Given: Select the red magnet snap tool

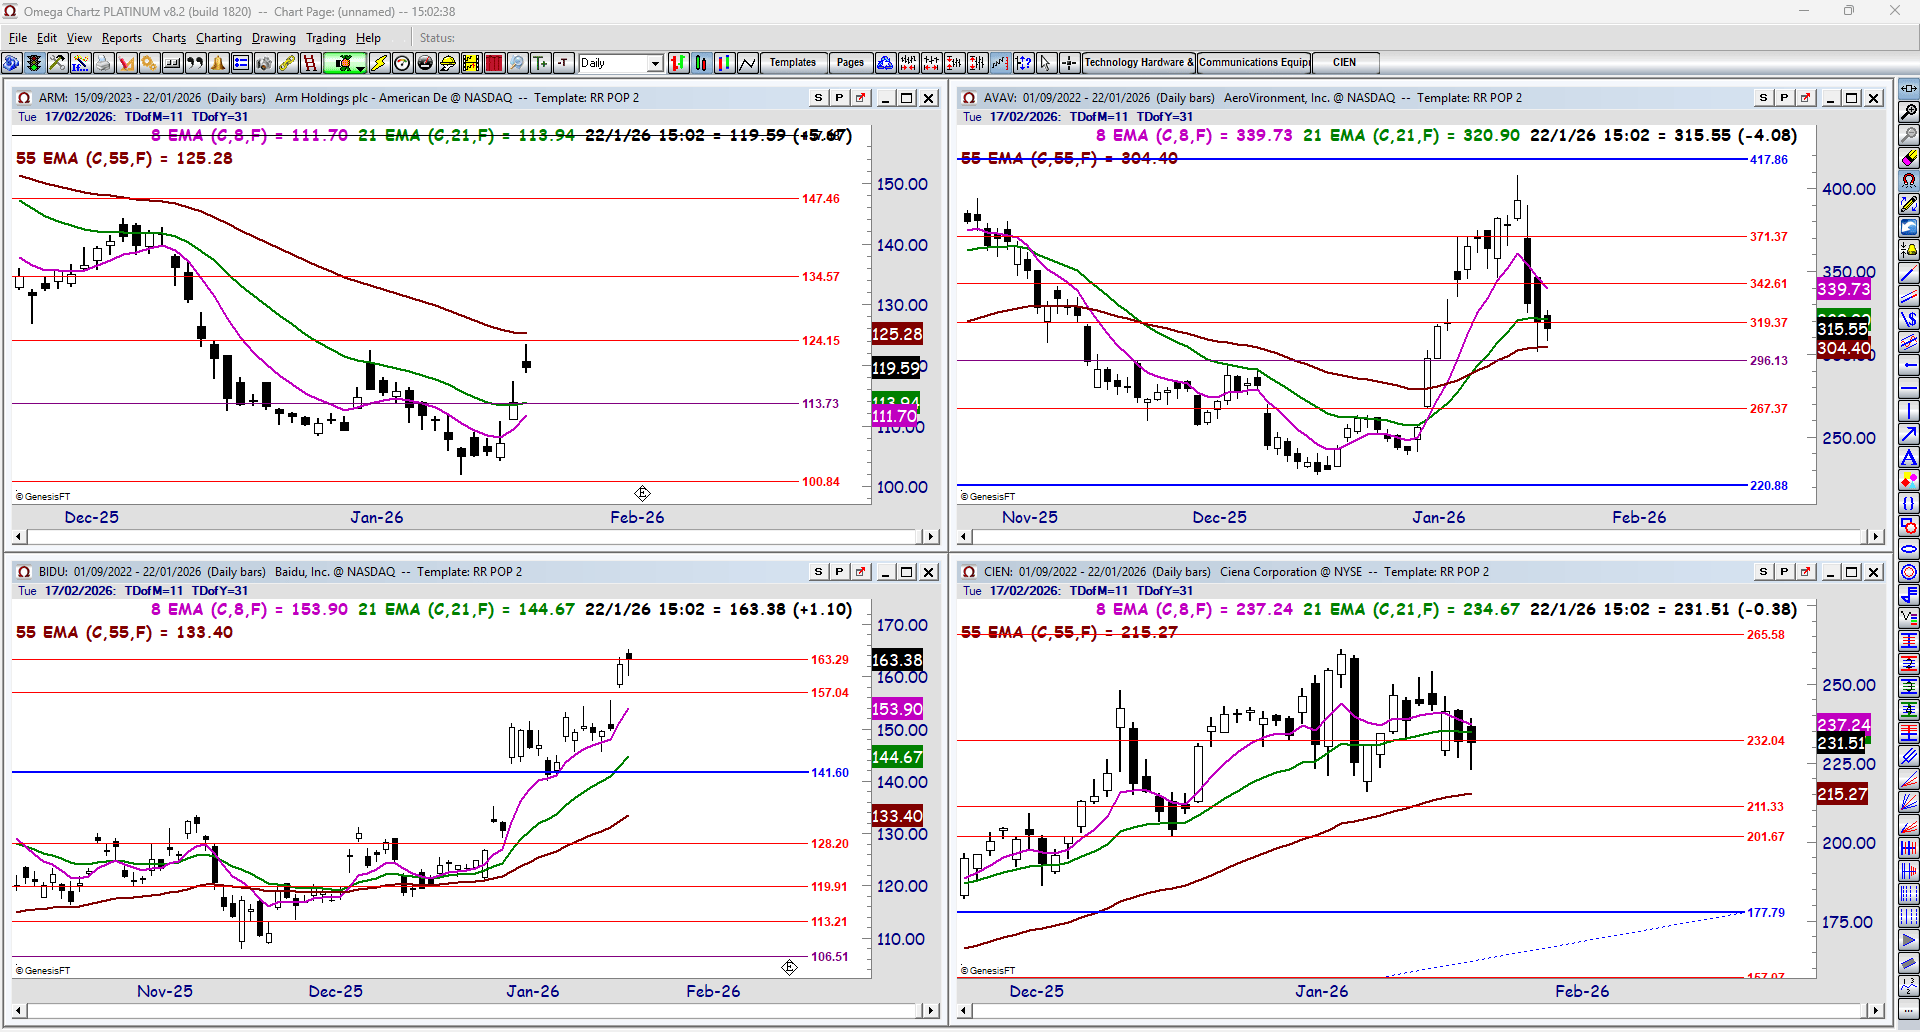Looking at the screenshot, I should coord(1909,181).
